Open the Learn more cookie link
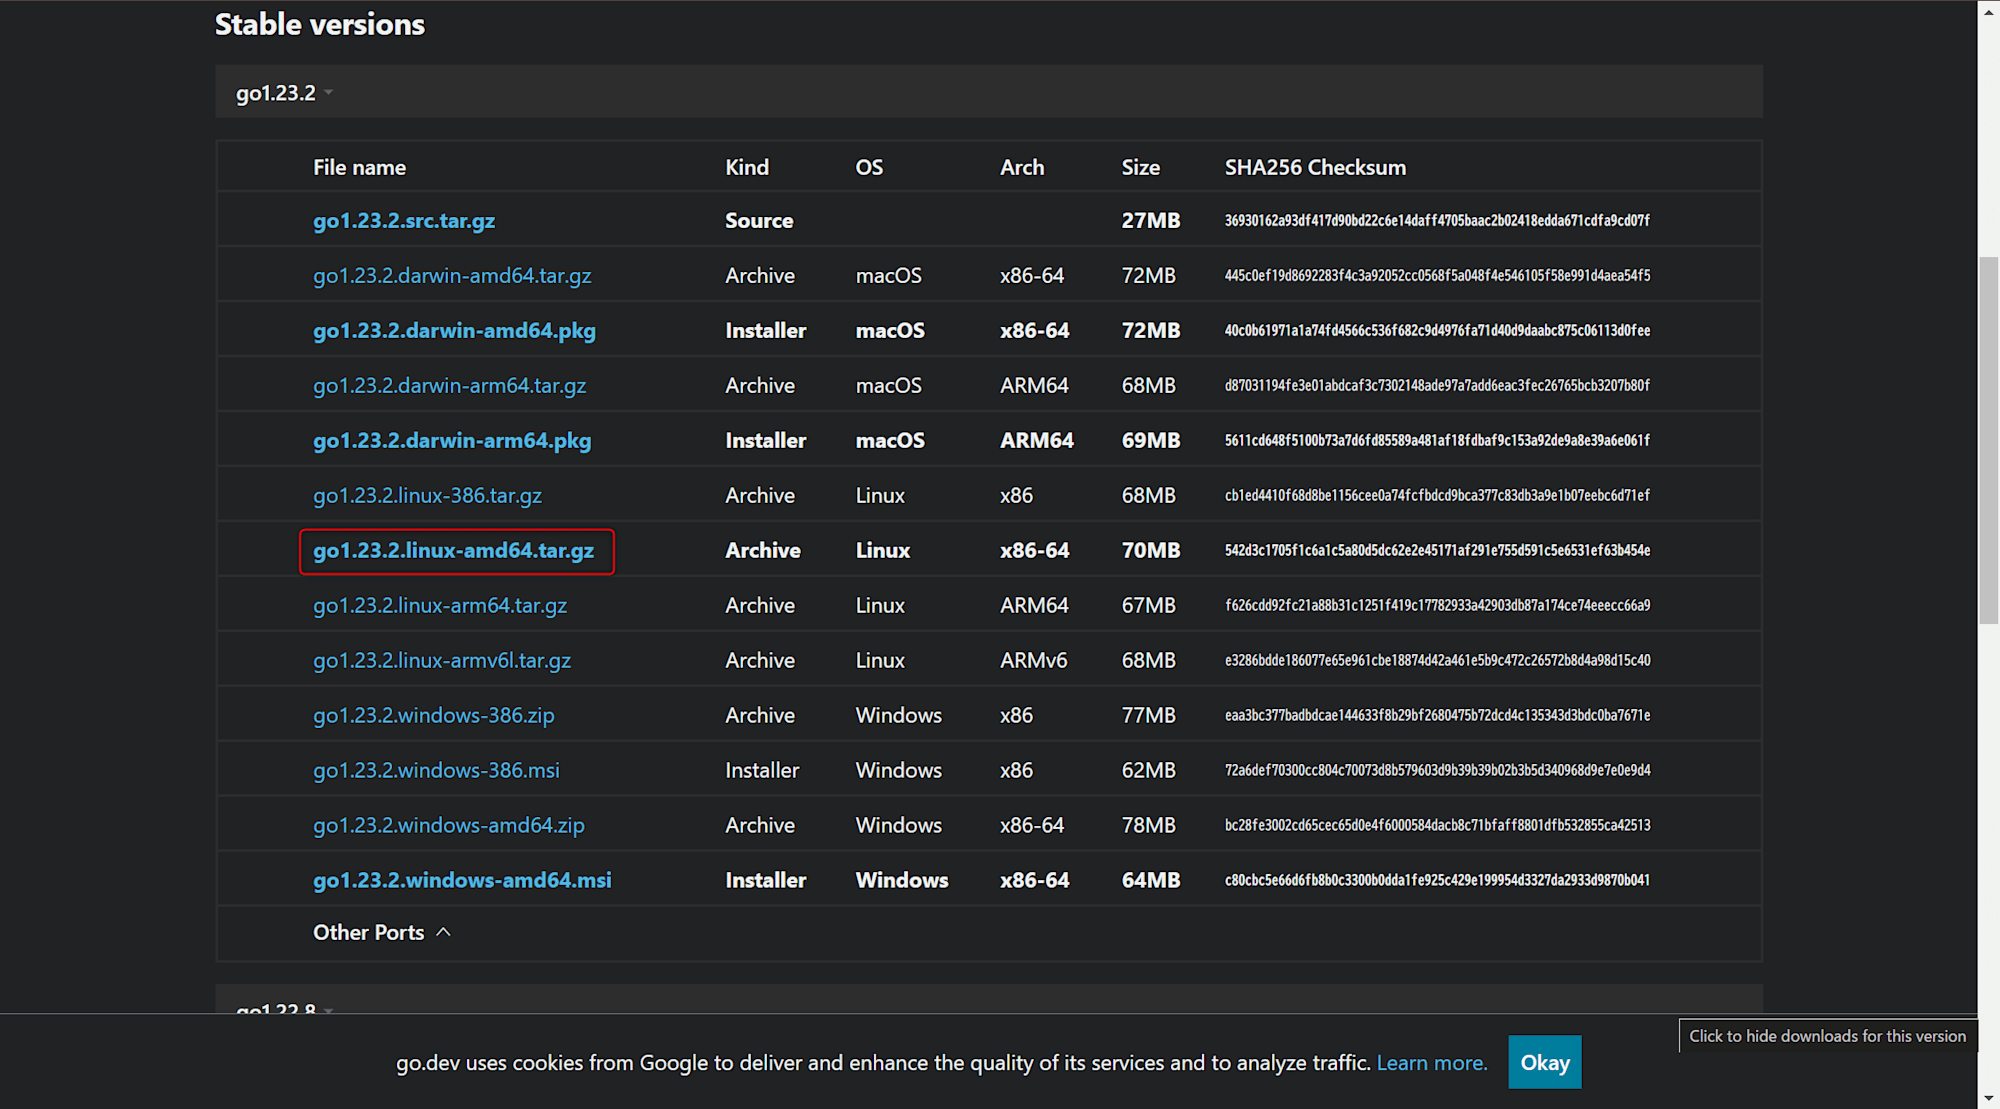2000x1109 pixels. [x=1432, y=1063]
